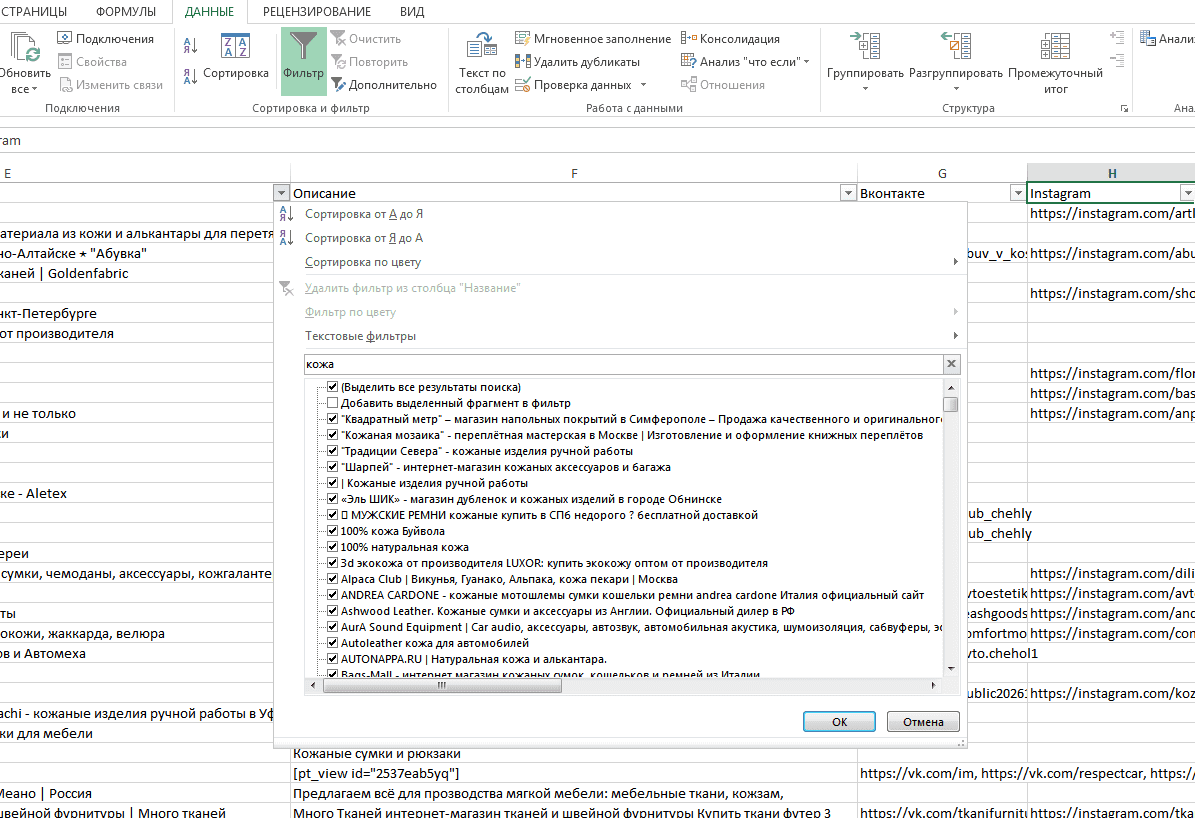Click Изменить связи edit links
Screen dimensions: 1195x818
(x=111, y=85)
